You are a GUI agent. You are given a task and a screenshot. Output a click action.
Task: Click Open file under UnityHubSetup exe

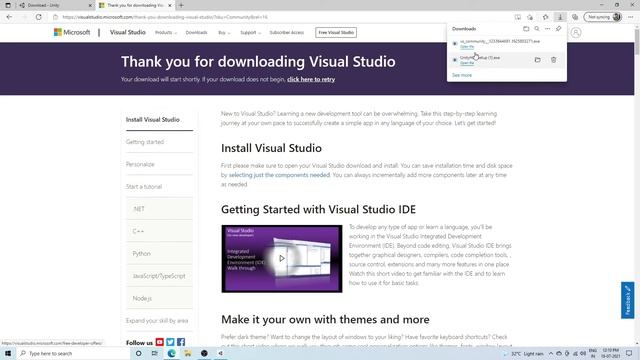(467, 63)
